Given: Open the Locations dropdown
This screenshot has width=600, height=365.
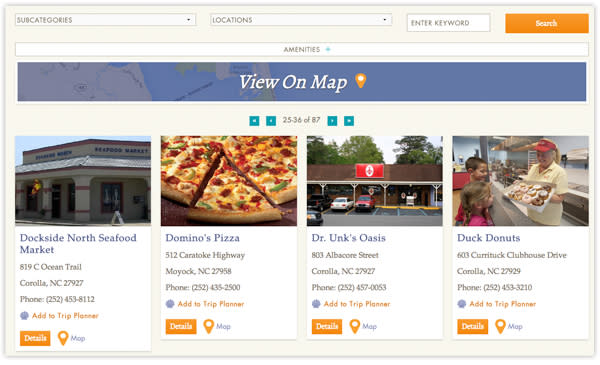Looking at the screenshot, I should click(301, 20).
